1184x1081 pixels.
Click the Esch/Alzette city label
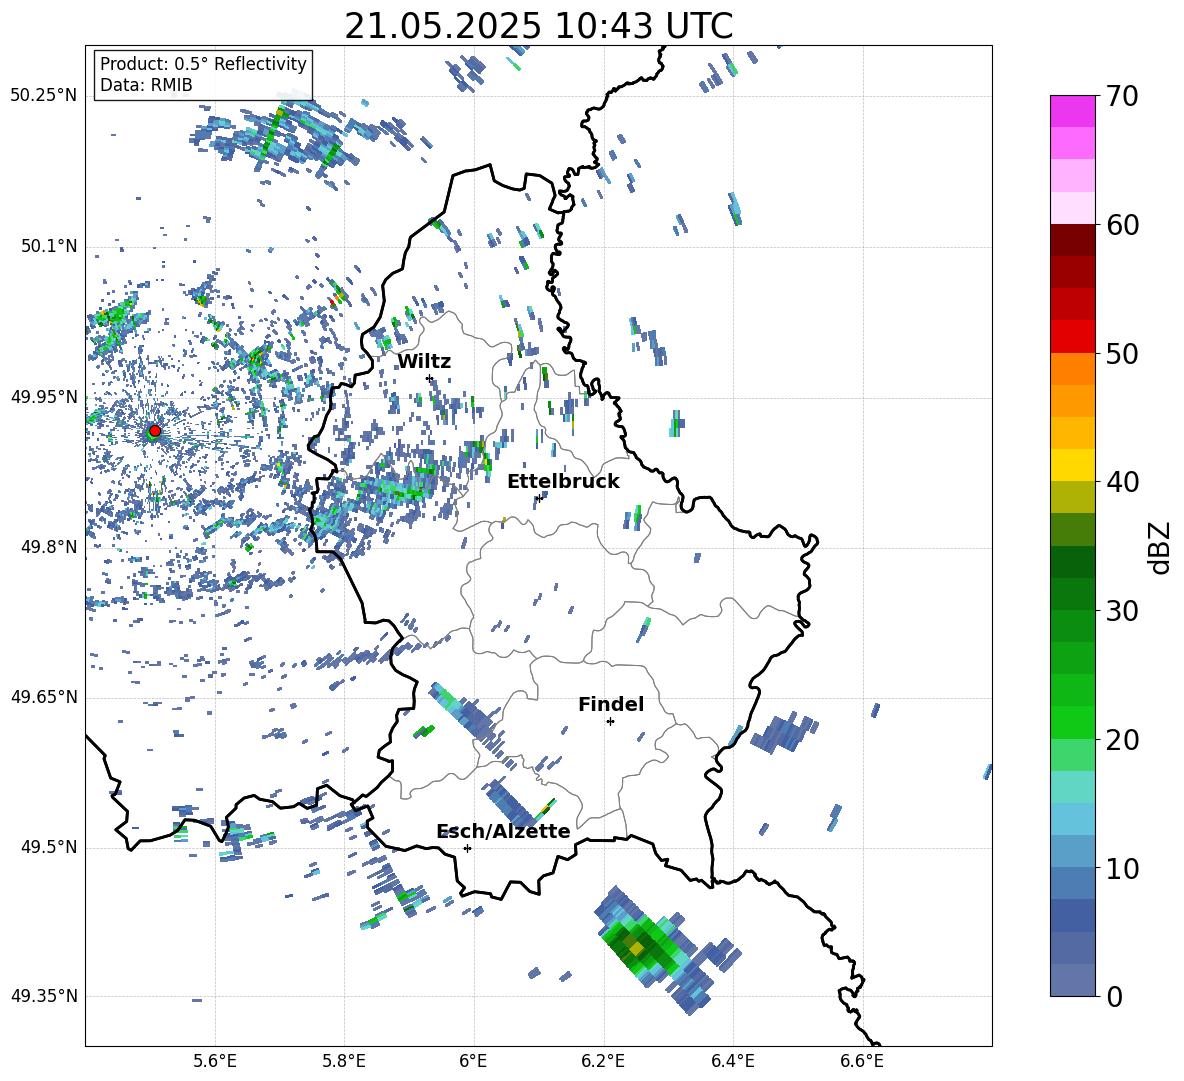[x=503, y=831]
